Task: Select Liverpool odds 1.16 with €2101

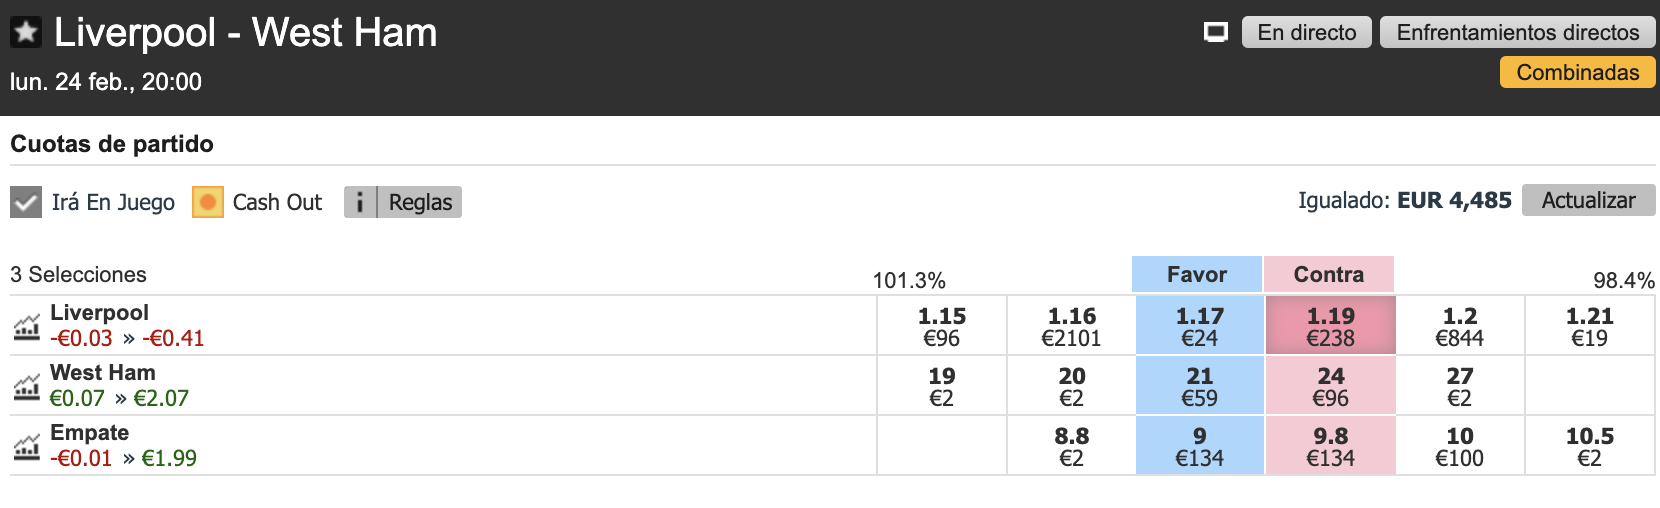Action: [1071, 326]
